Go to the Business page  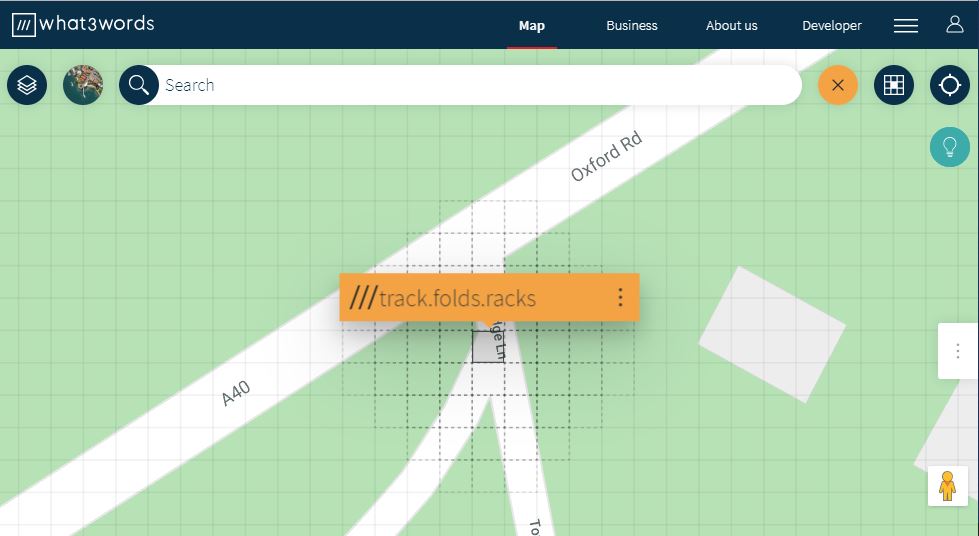(632, 26)
